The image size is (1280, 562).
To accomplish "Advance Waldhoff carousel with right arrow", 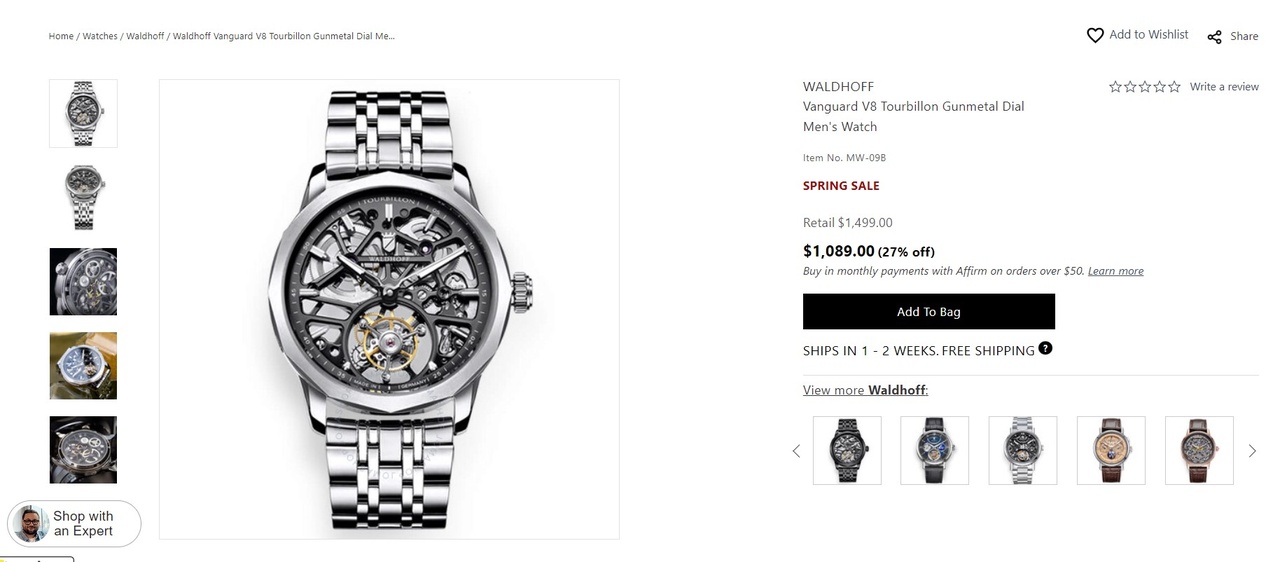I will [x=1252, y=451].
